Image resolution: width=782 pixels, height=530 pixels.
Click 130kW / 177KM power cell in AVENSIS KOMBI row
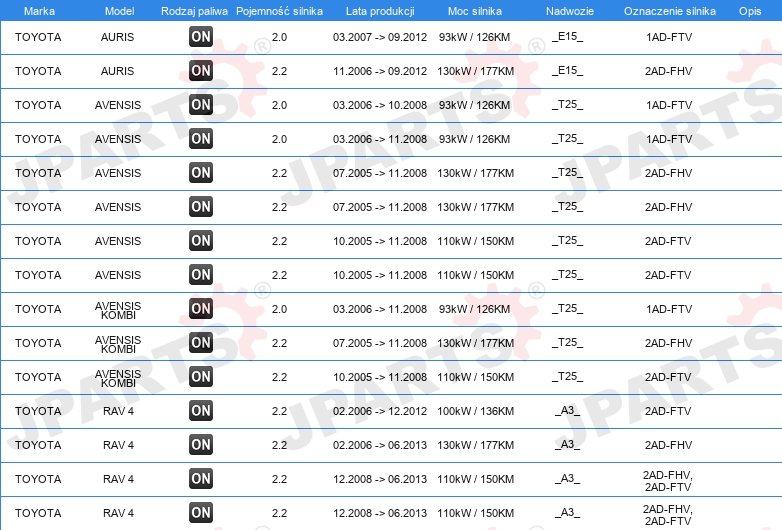coord(475,343)
